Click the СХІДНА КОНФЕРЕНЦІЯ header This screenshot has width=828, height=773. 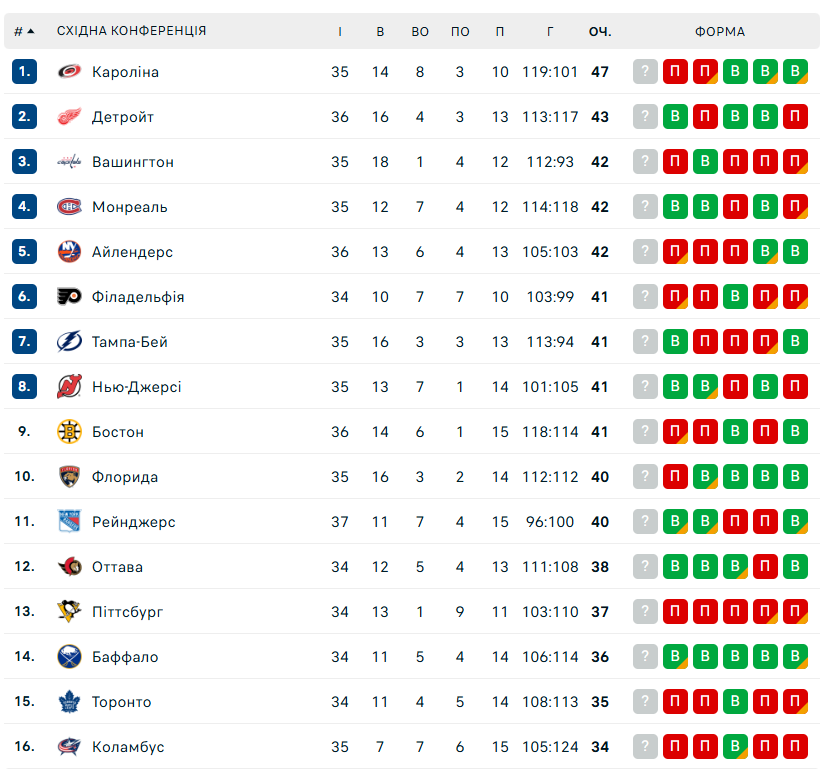pyautogui.click(x=131, y=31)
